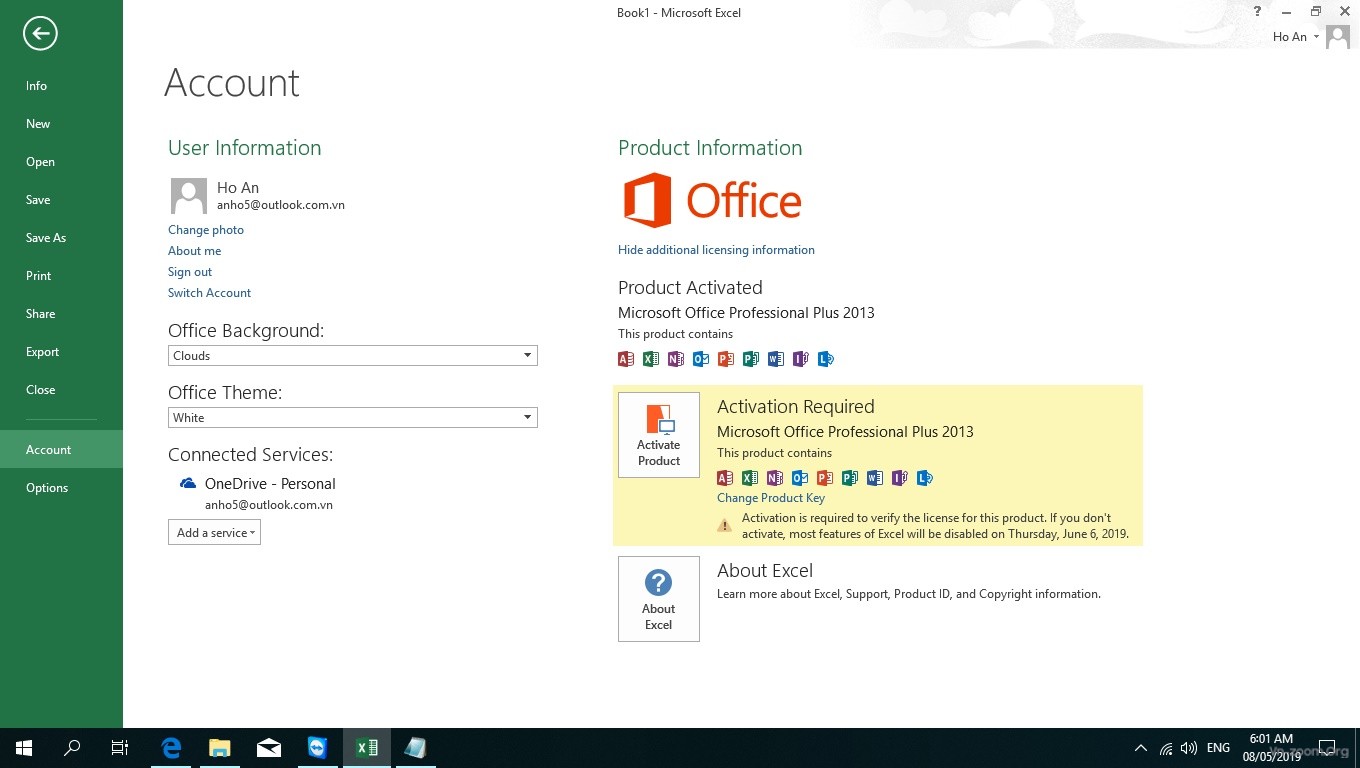
Task: Select Save As in the backstage menu
Action: [46, 238]
